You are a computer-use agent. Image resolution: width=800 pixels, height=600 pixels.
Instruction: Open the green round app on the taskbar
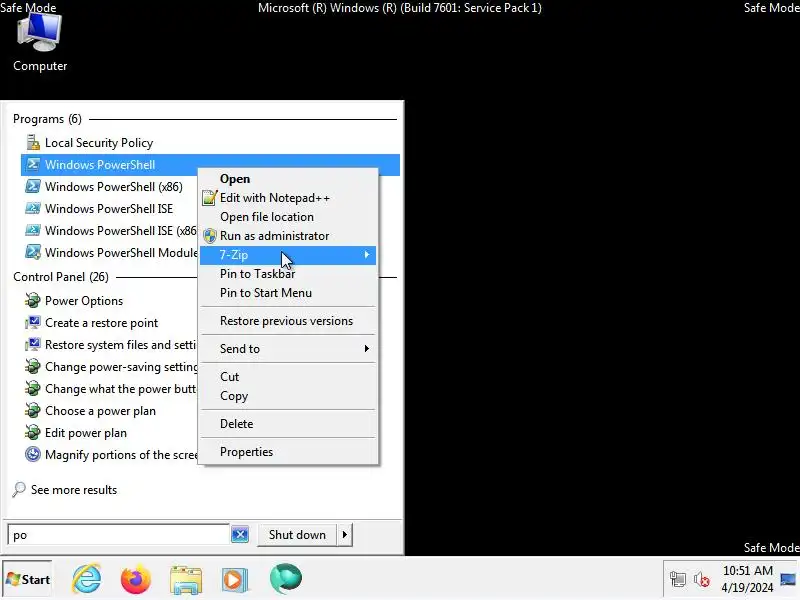tap(286, 579)
